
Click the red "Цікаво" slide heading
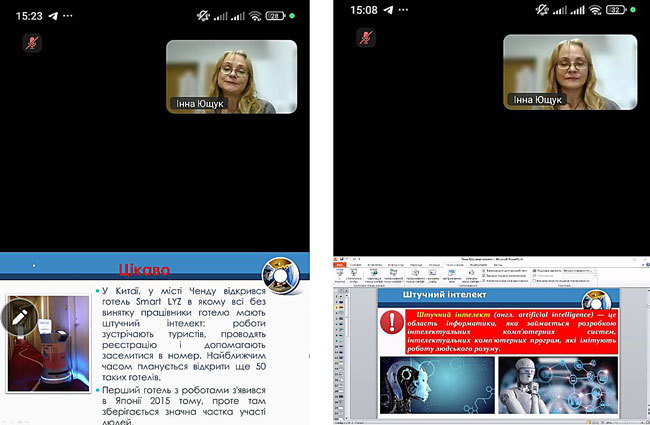point(144,270)
